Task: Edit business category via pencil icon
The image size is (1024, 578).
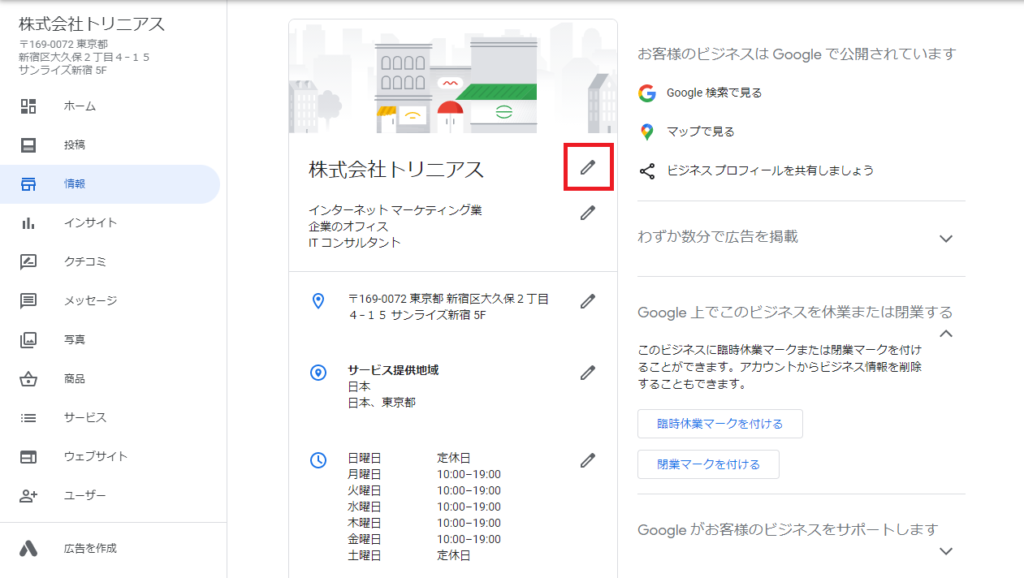Action: [x=588, y=213]
